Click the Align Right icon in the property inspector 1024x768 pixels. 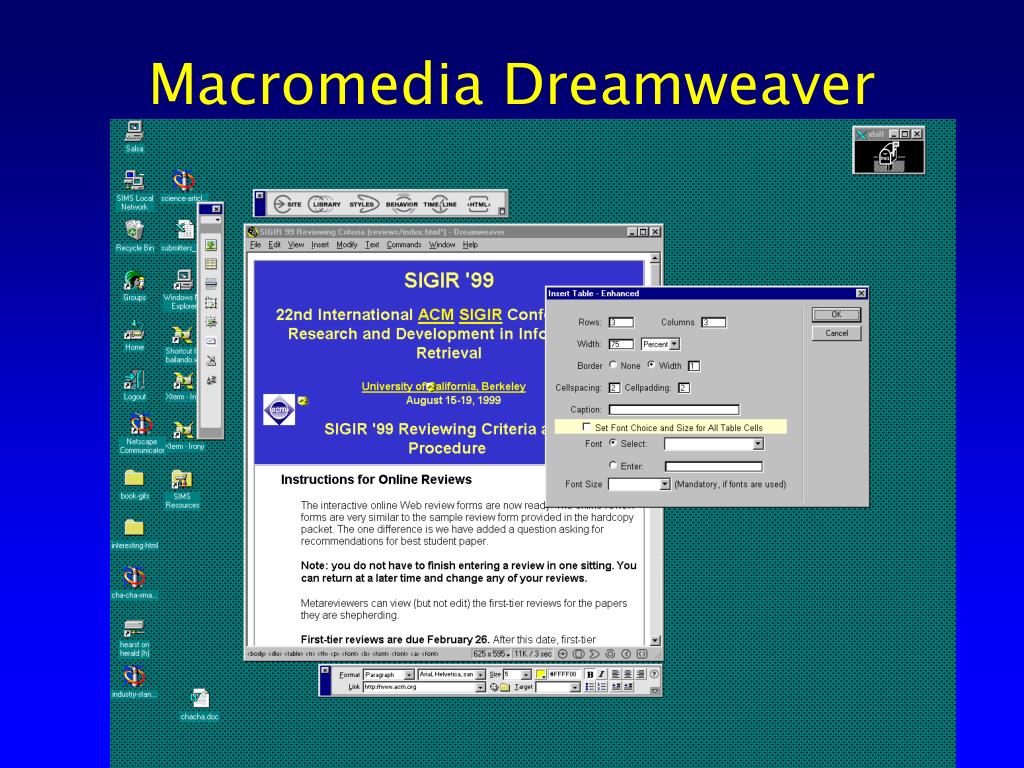point(640,675)
